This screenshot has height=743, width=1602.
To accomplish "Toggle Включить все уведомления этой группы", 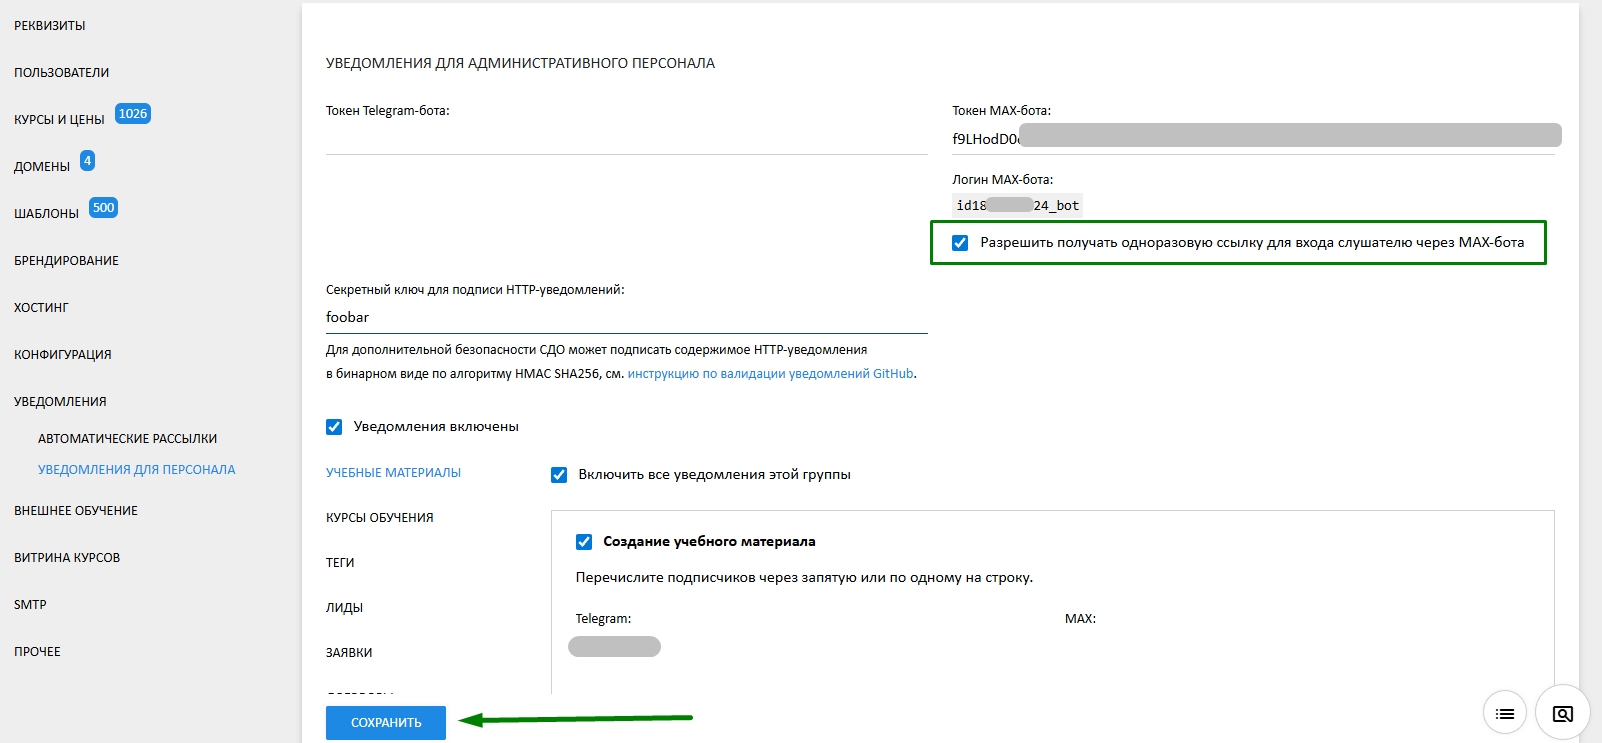I will tap(559, 475).
